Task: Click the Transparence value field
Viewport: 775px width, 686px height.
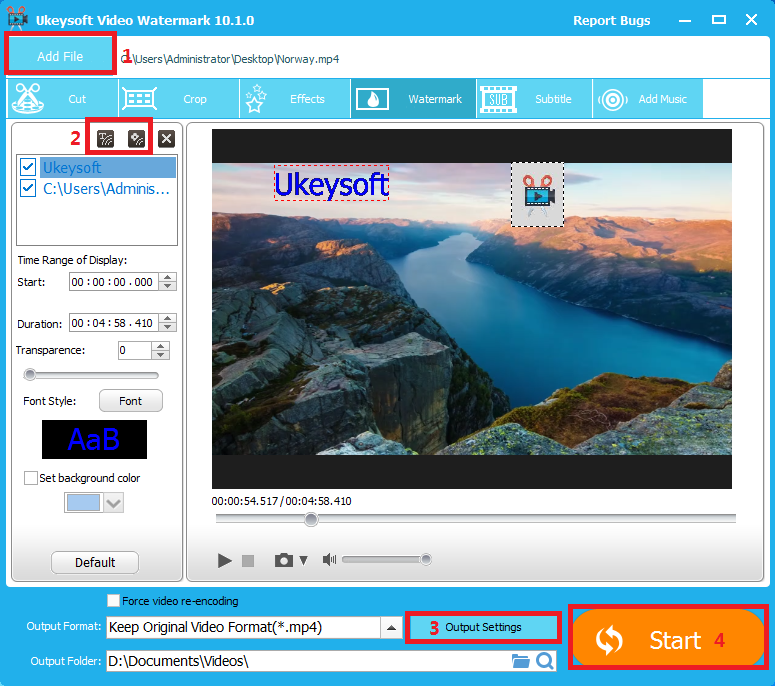Action: point(134,350)
